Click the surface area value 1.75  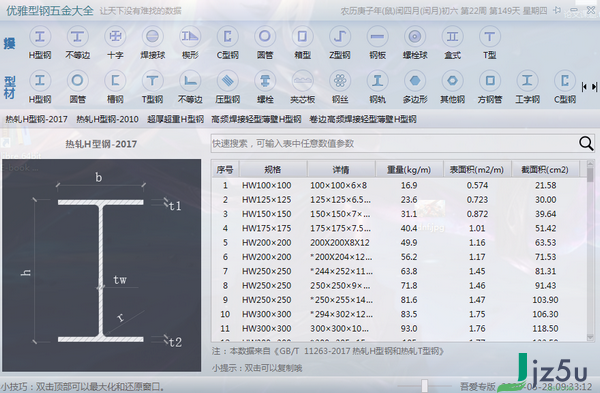477,314
